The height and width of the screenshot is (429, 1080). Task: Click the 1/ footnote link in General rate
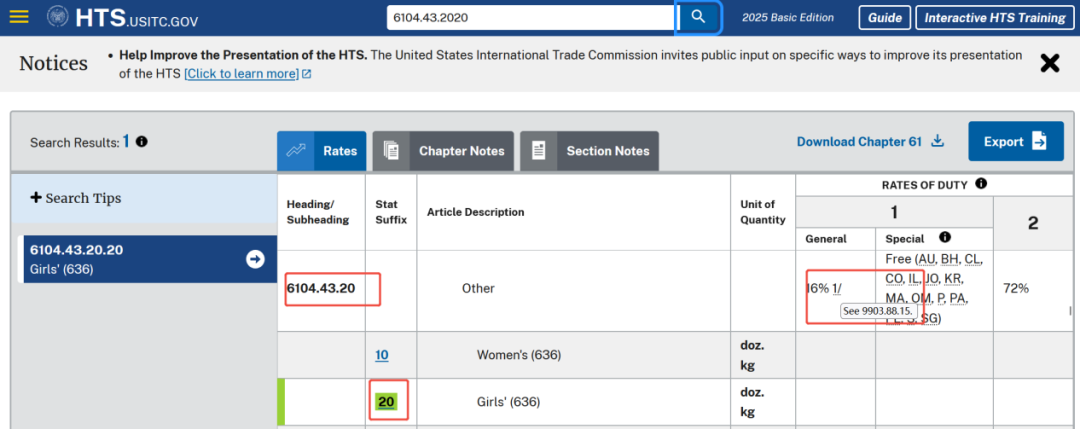[836, 289]
